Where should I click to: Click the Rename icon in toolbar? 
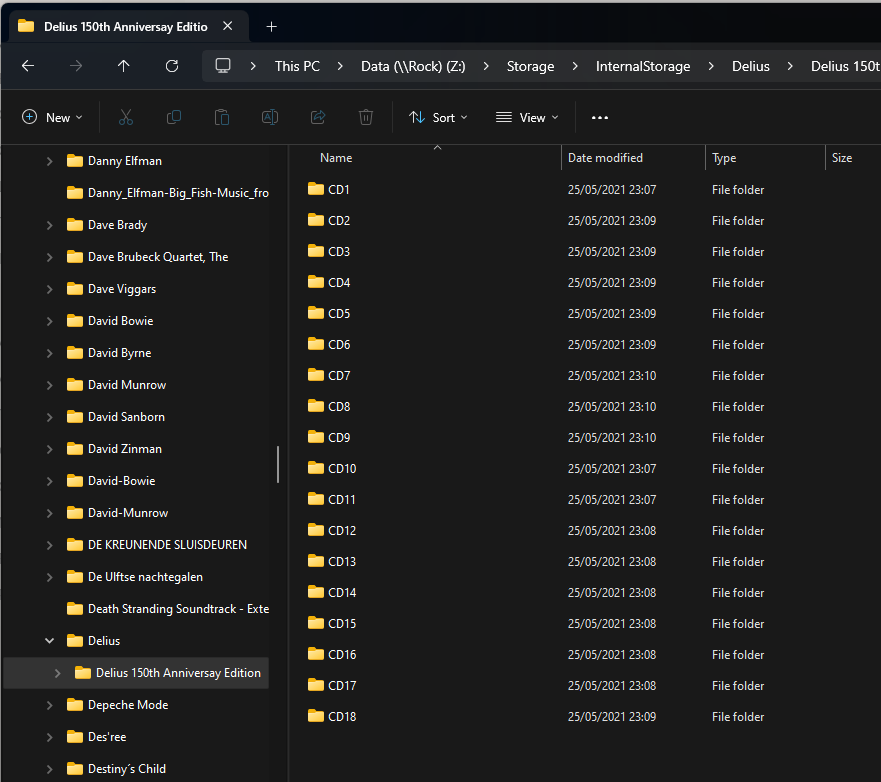pos(270,117)
